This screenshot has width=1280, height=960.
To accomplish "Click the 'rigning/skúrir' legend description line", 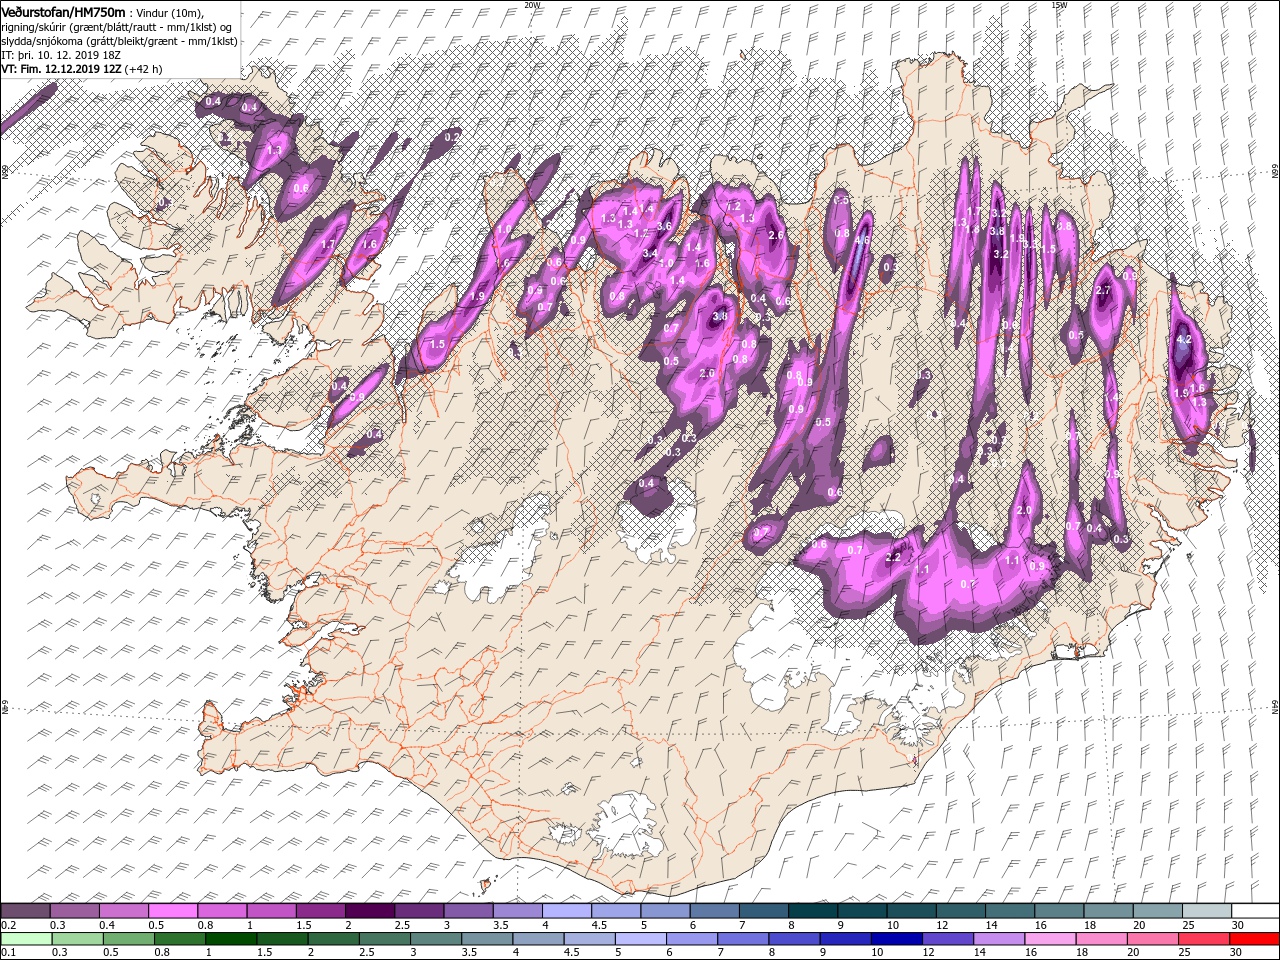I will (x=117, y=26).
